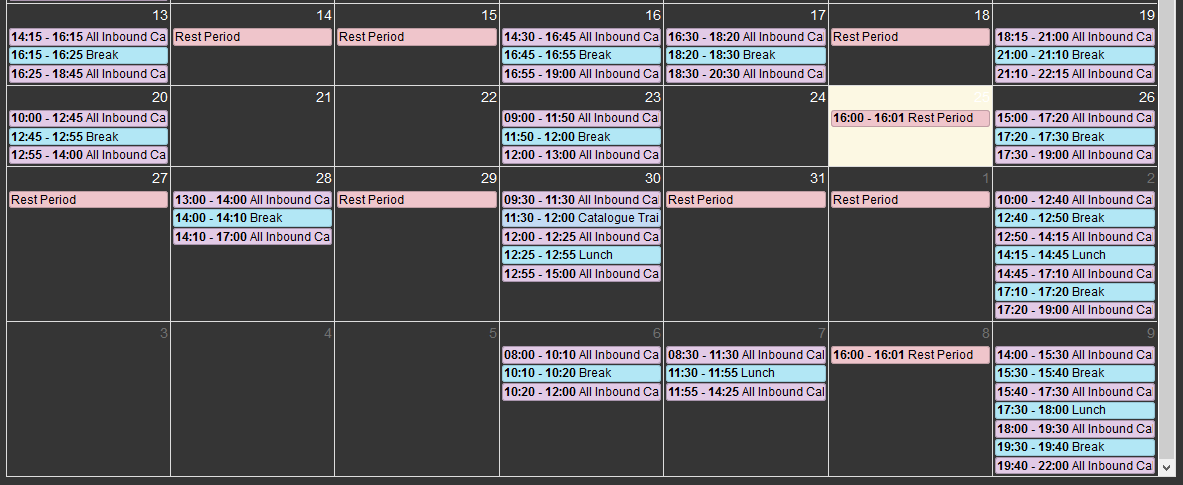
Task: Click the 12:25 - 12:55 Lunch event on 30th
Action: (x=582, y=255)
